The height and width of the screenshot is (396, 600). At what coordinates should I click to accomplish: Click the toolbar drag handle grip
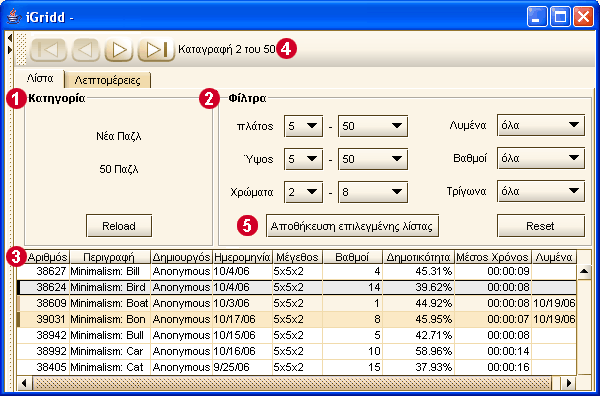[x=22, y=50]
